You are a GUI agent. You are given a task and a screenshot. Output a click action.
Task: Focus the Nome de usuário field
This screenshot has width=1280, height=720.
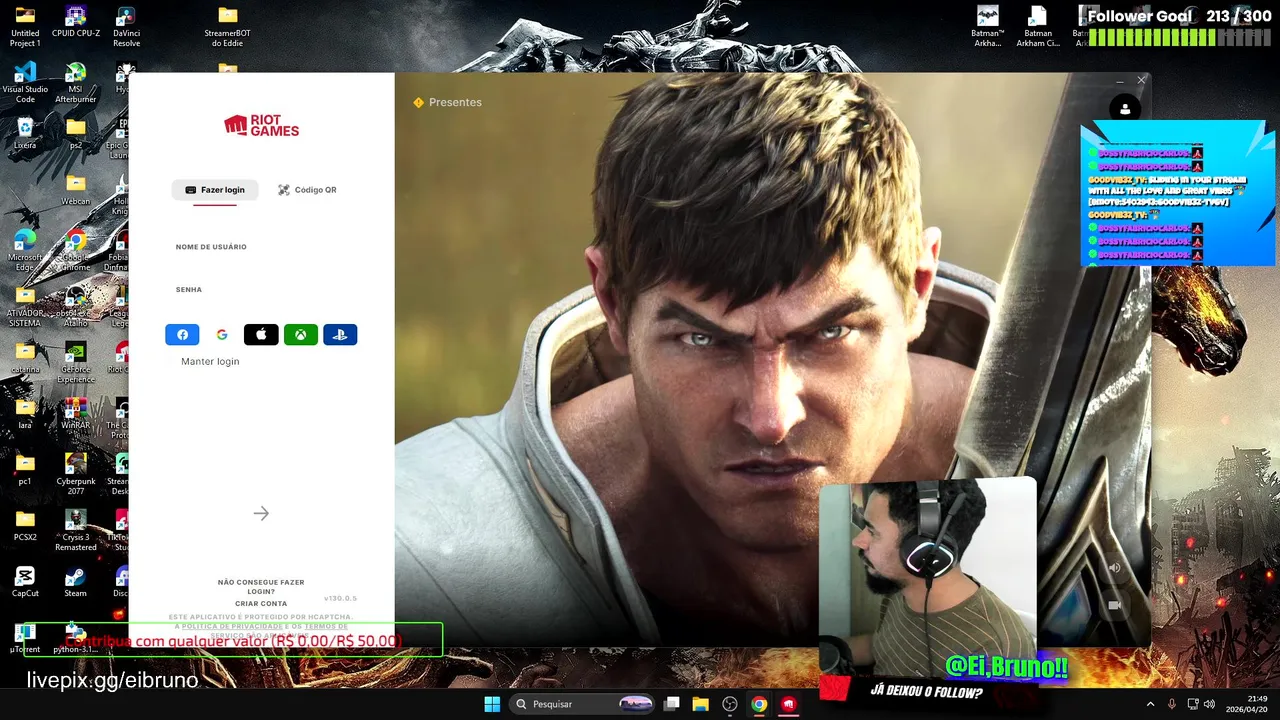point(261,247)
